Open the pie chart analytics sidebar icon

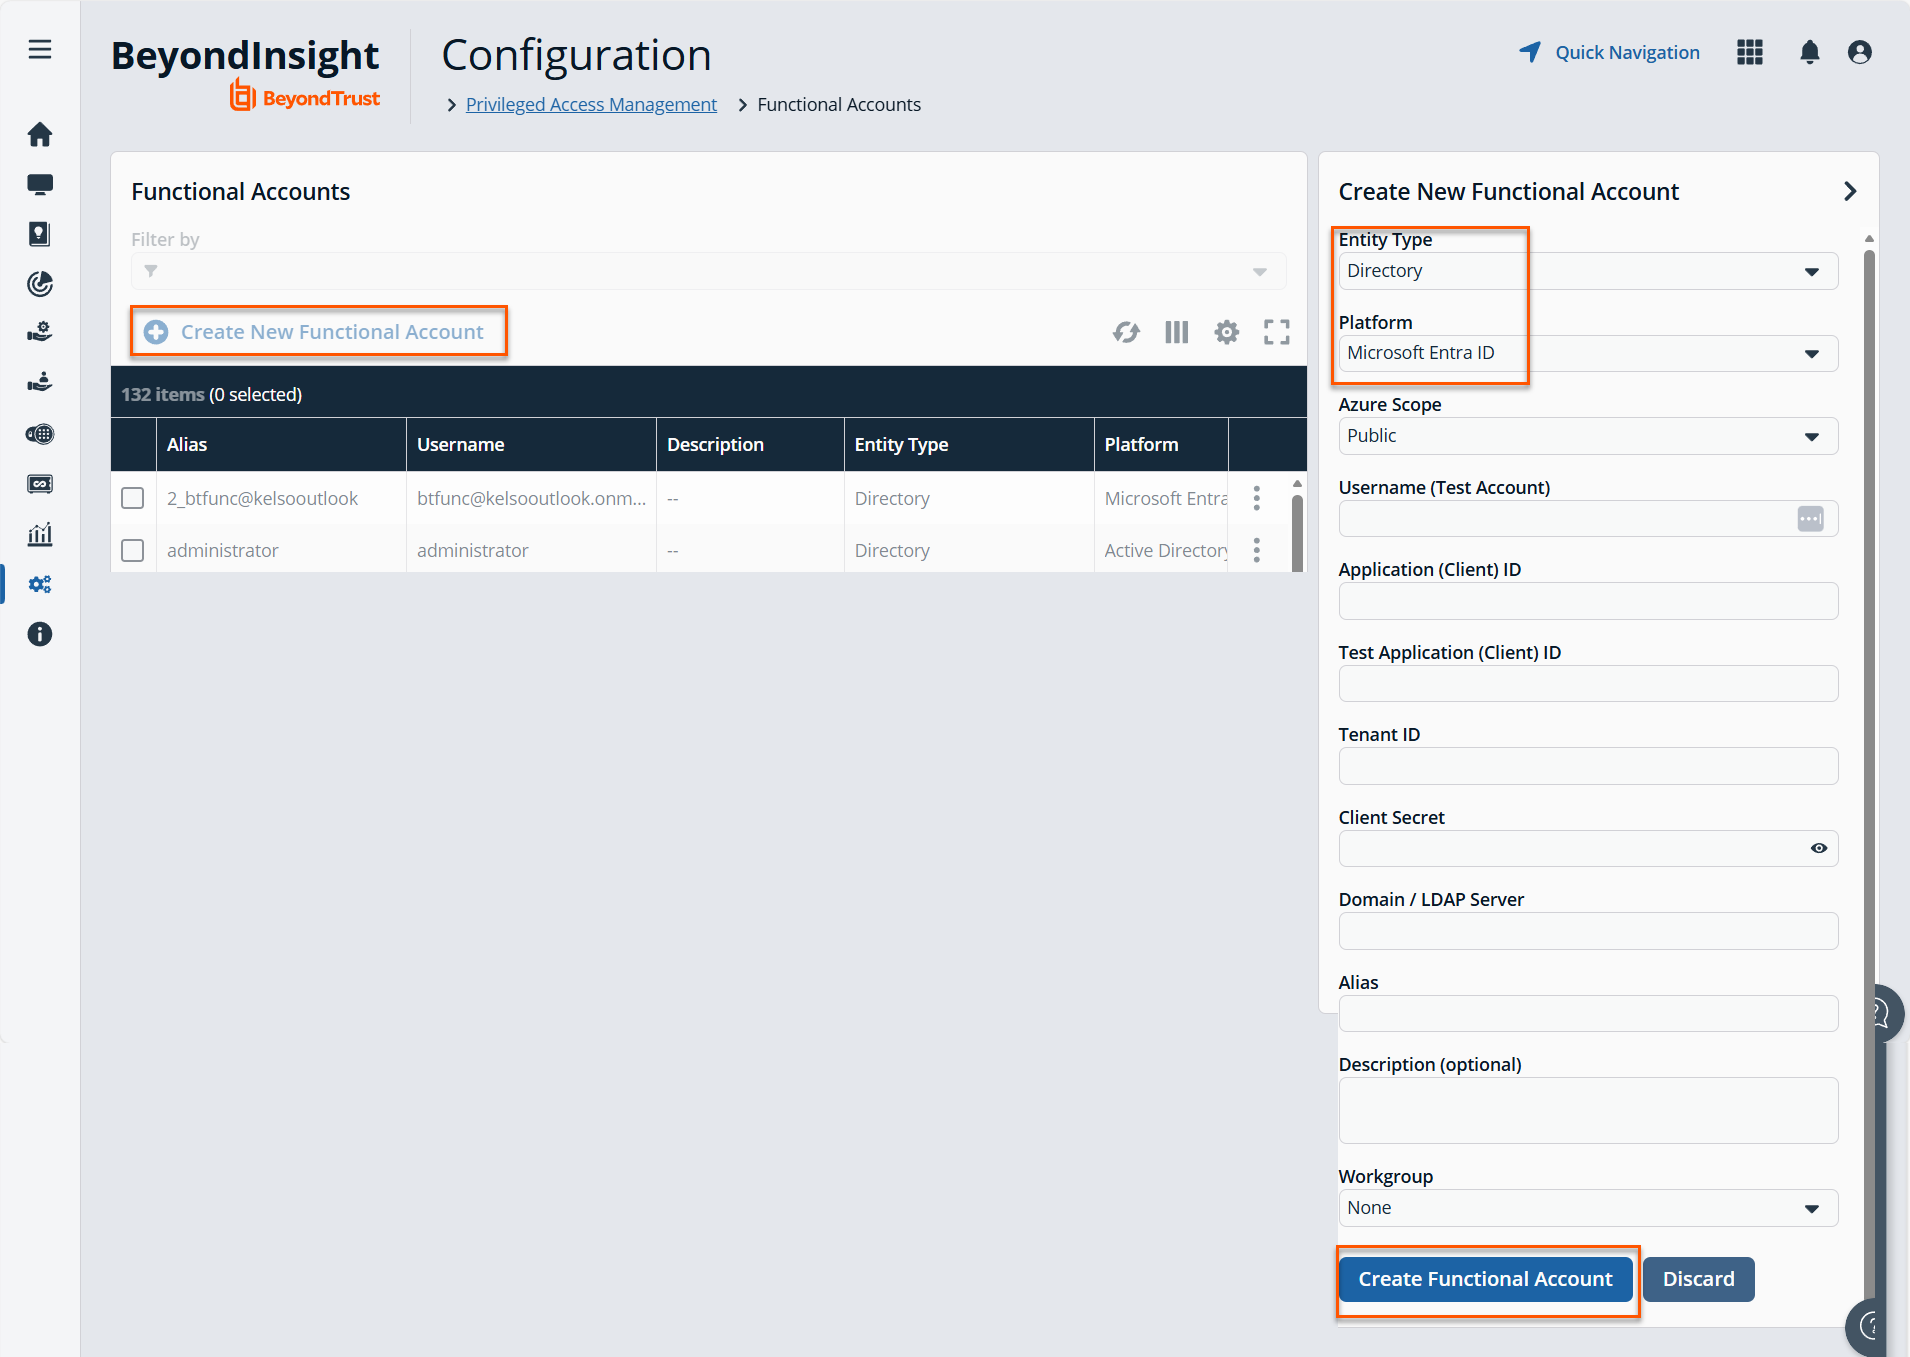pos(40,284)
